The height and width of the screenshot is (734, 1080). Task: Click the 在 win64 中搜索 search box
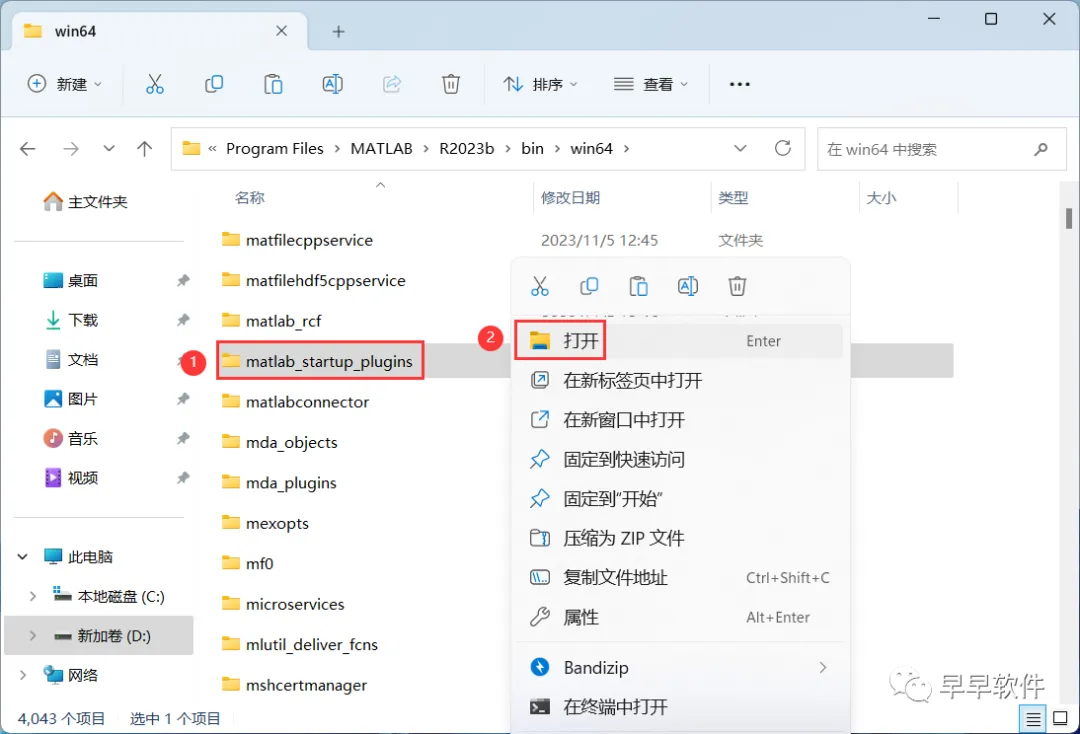(941, 149)
